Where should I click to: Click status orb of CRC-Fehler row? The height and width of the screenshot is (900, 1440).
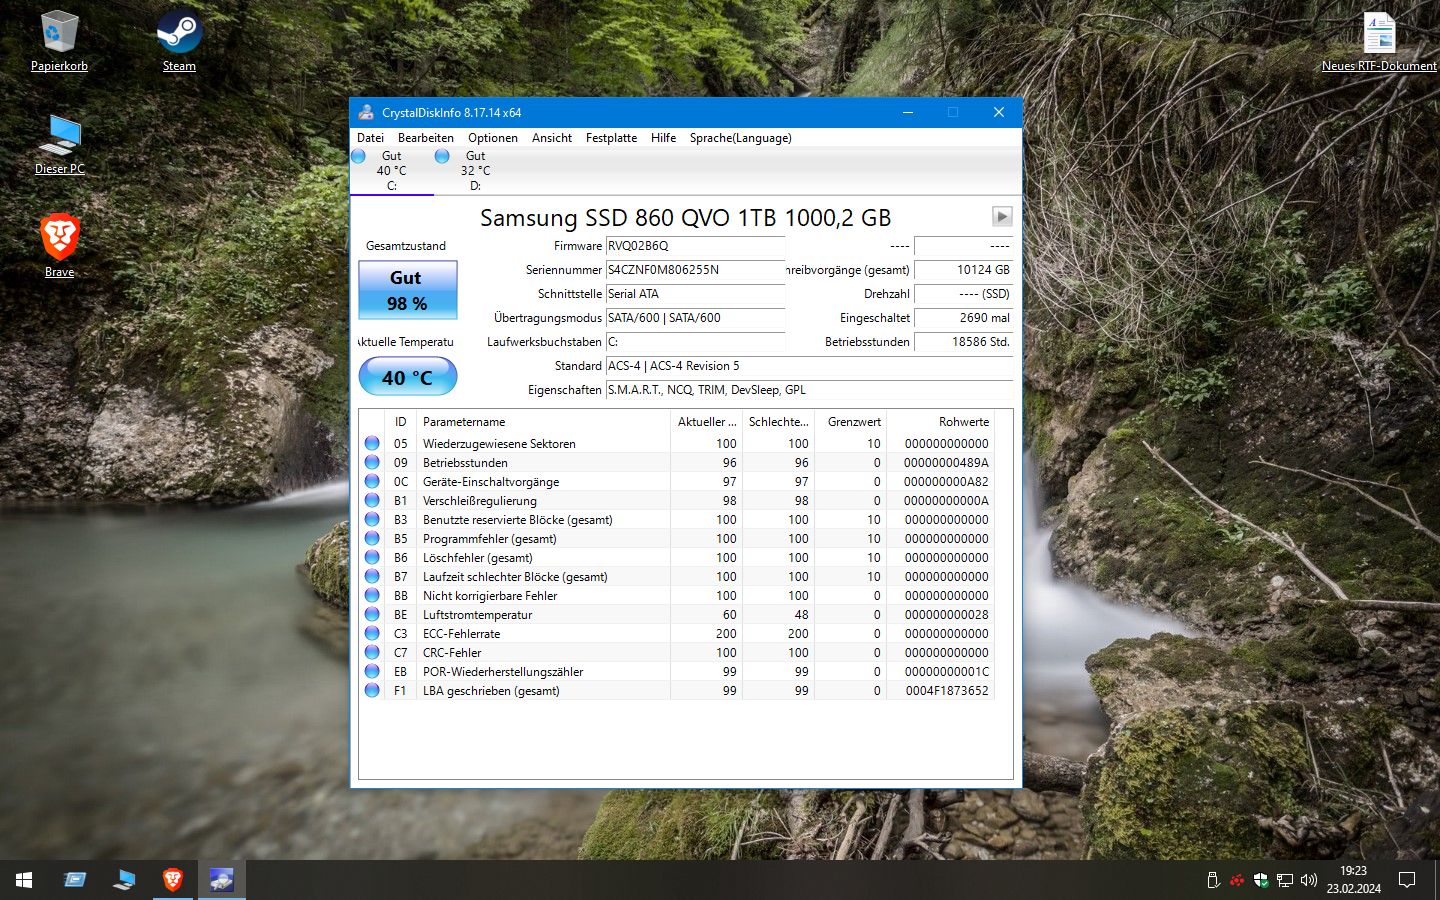[x=372, y=652]
